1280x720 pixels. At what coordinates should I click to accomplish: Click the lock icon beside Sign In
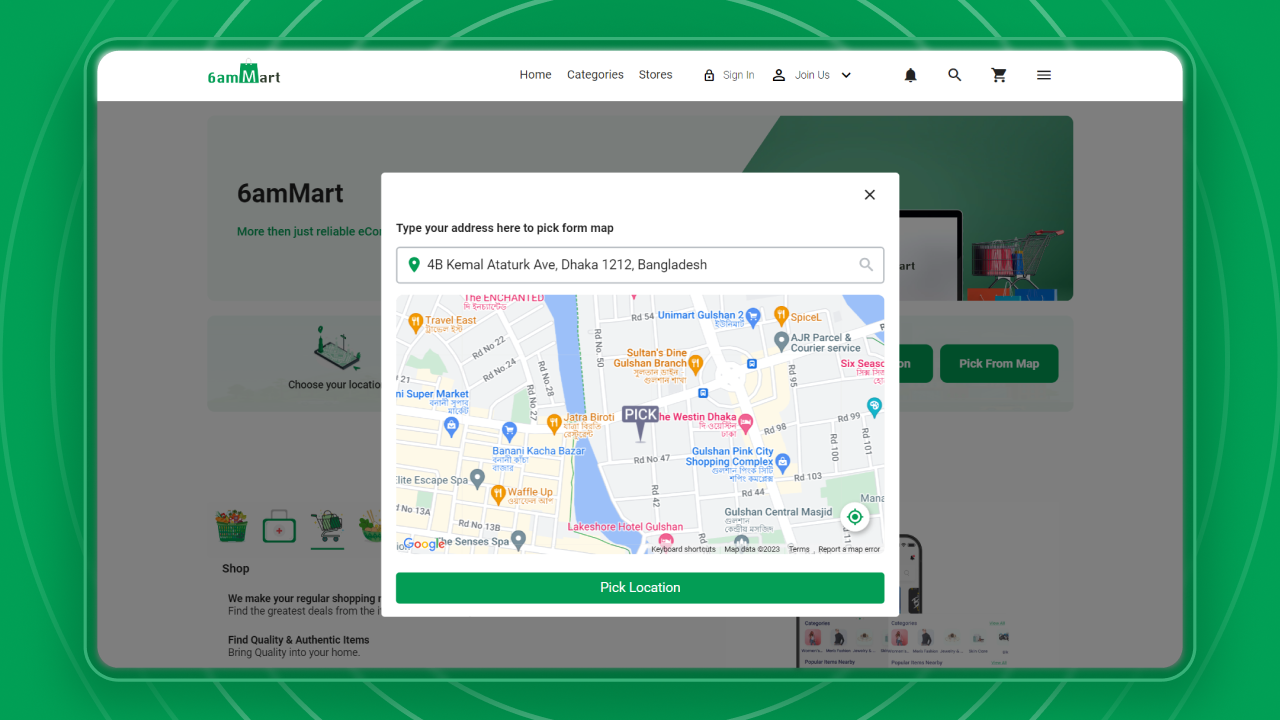[x=709, y=75]
